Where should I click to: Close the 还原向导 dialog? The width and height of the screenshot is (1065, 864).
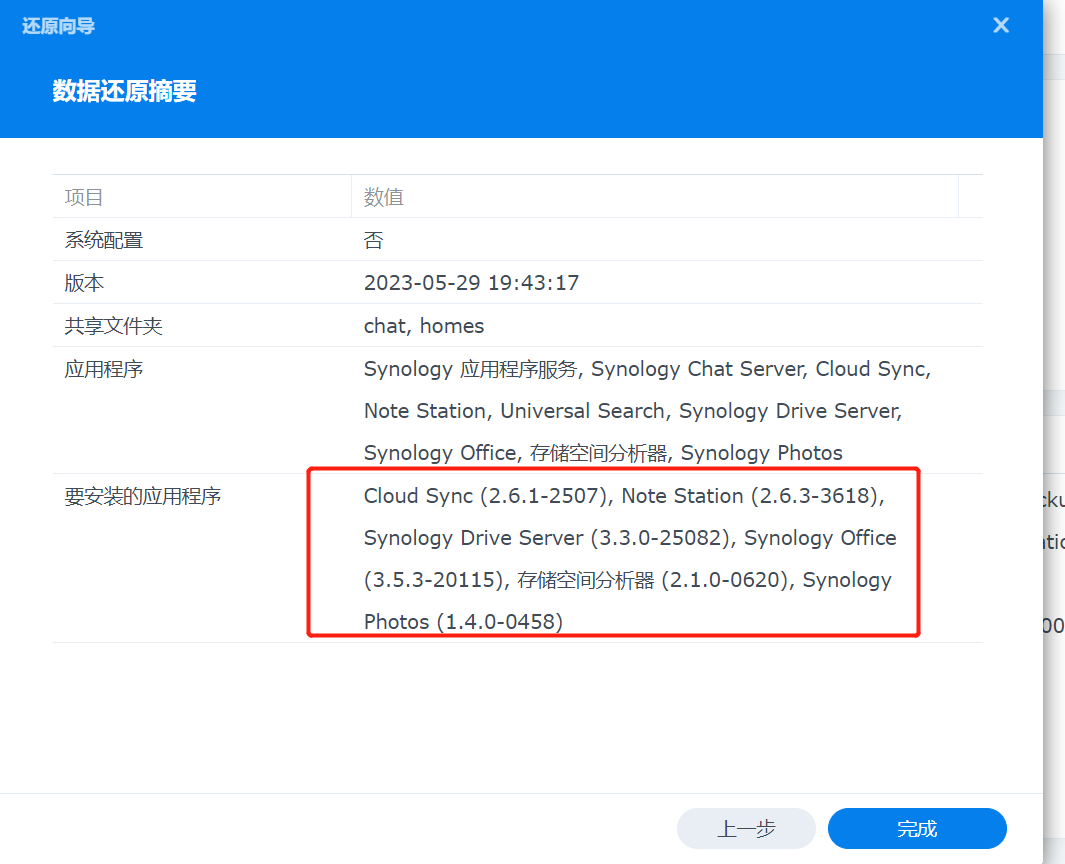tap(1000, 26)
